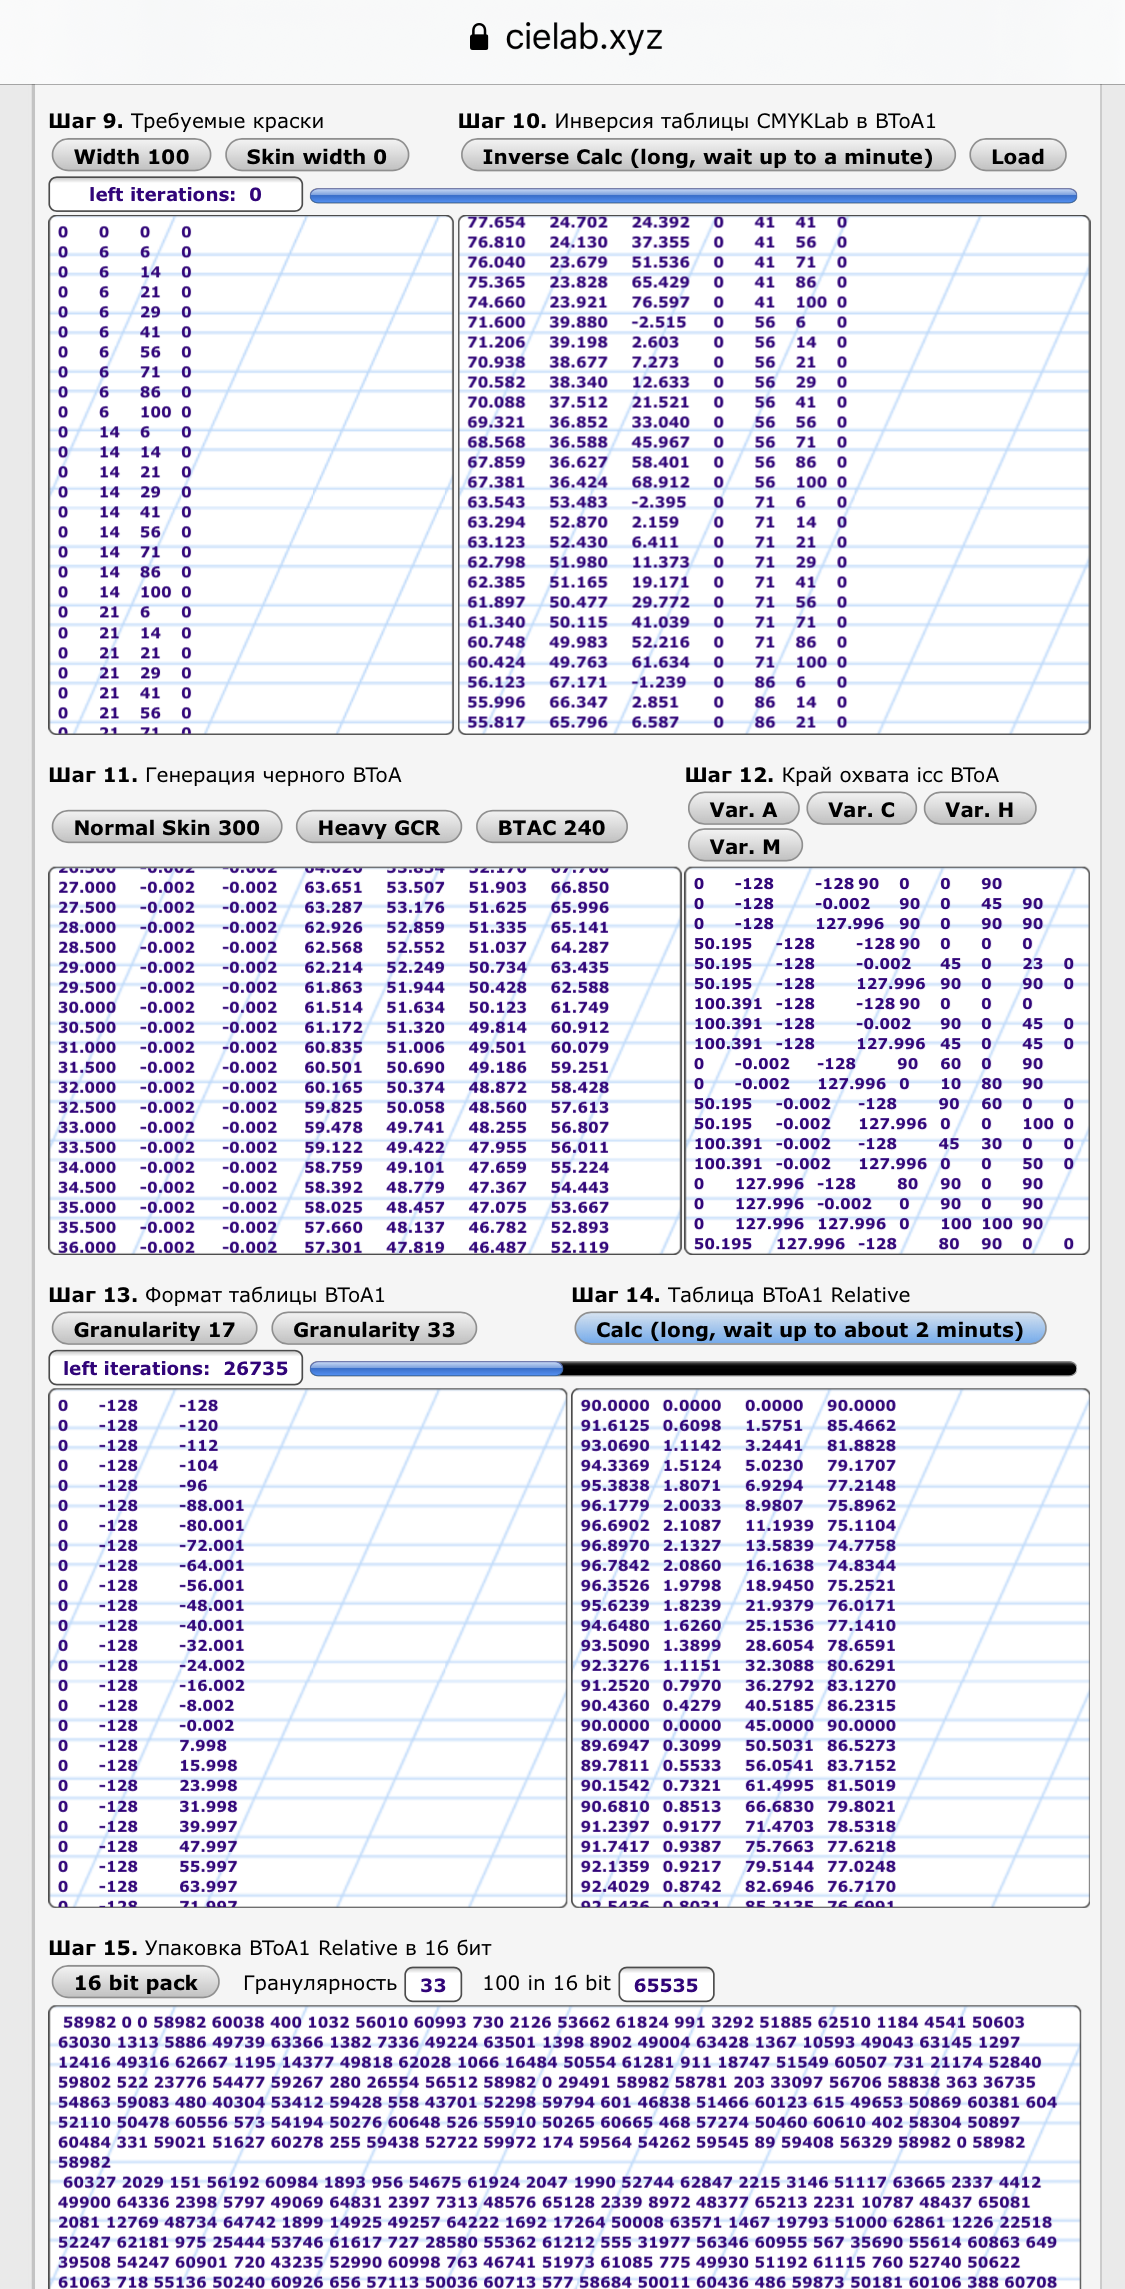Choose Heavy GCR black generation

378,827
